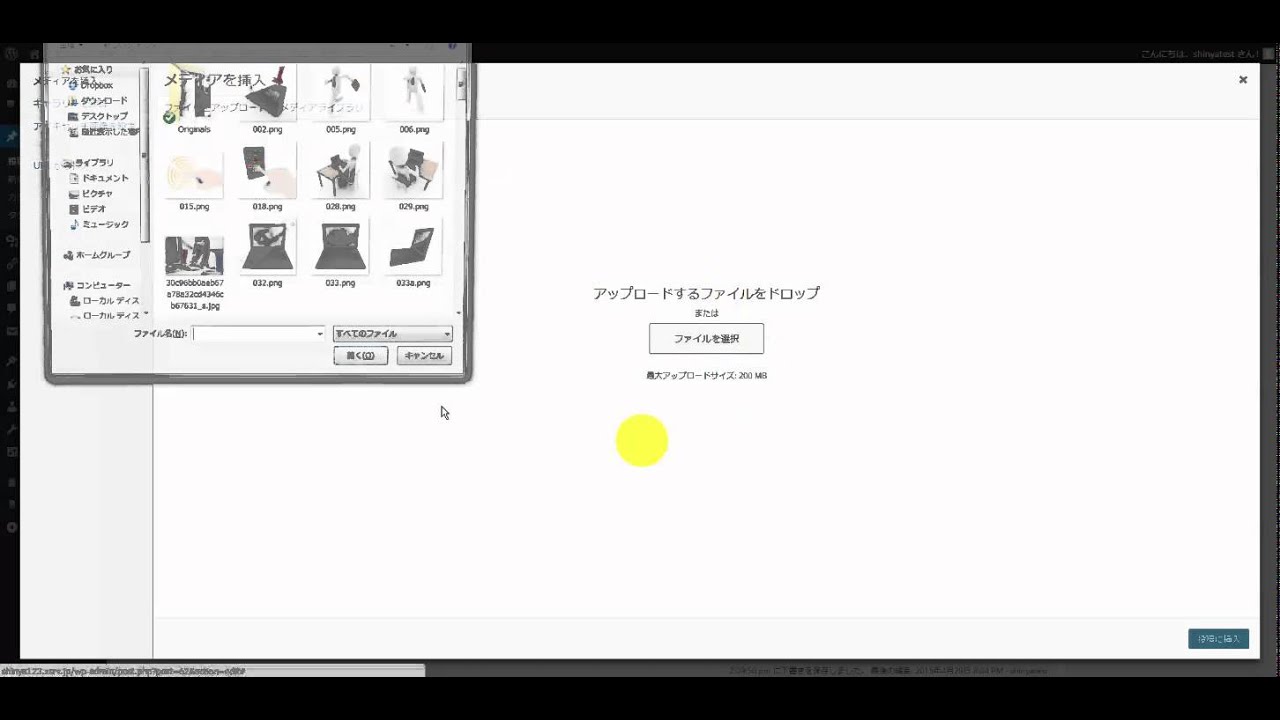The width and height of the screenshot is (1280, 720).
Task: Open the ピクチャ pictures library
Action: coord(90,193)
